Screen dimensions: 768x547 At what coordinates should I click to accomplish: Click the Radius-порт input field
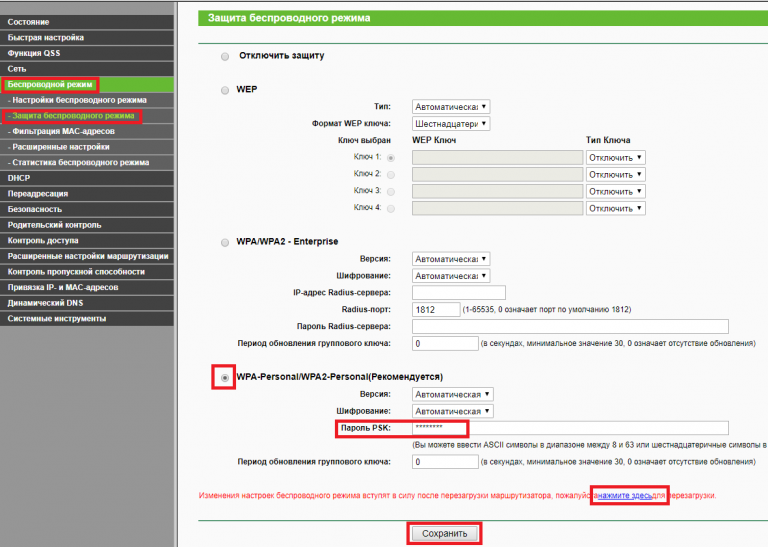pyautogui.click(x=436, y=310)
